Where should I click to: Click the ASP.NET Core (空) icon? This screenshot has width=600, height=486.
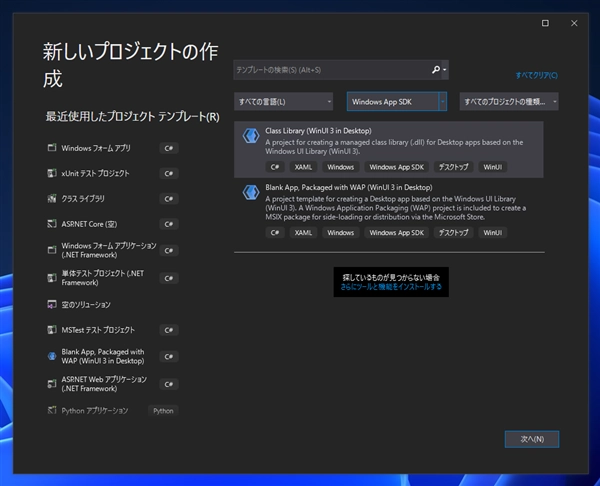[x=52, y=223]
